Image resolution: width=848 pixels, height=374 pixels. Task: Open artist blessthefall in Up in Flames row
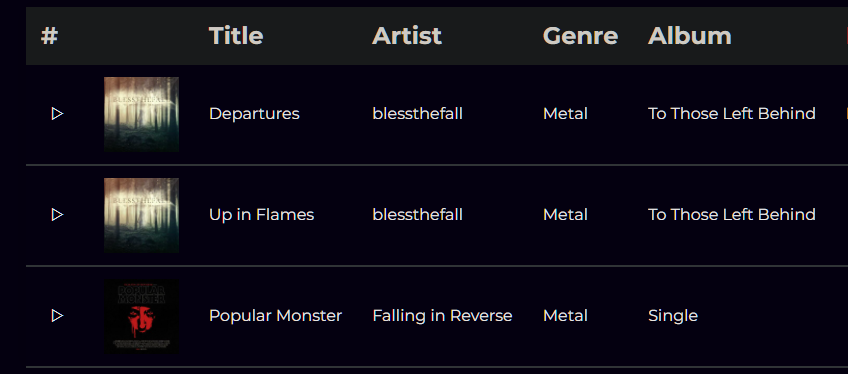(x=418, y=215)
